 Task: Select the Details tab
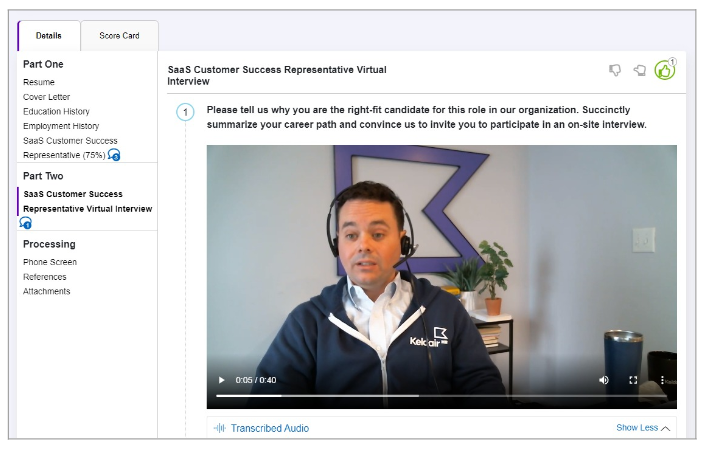pos(49,36)
